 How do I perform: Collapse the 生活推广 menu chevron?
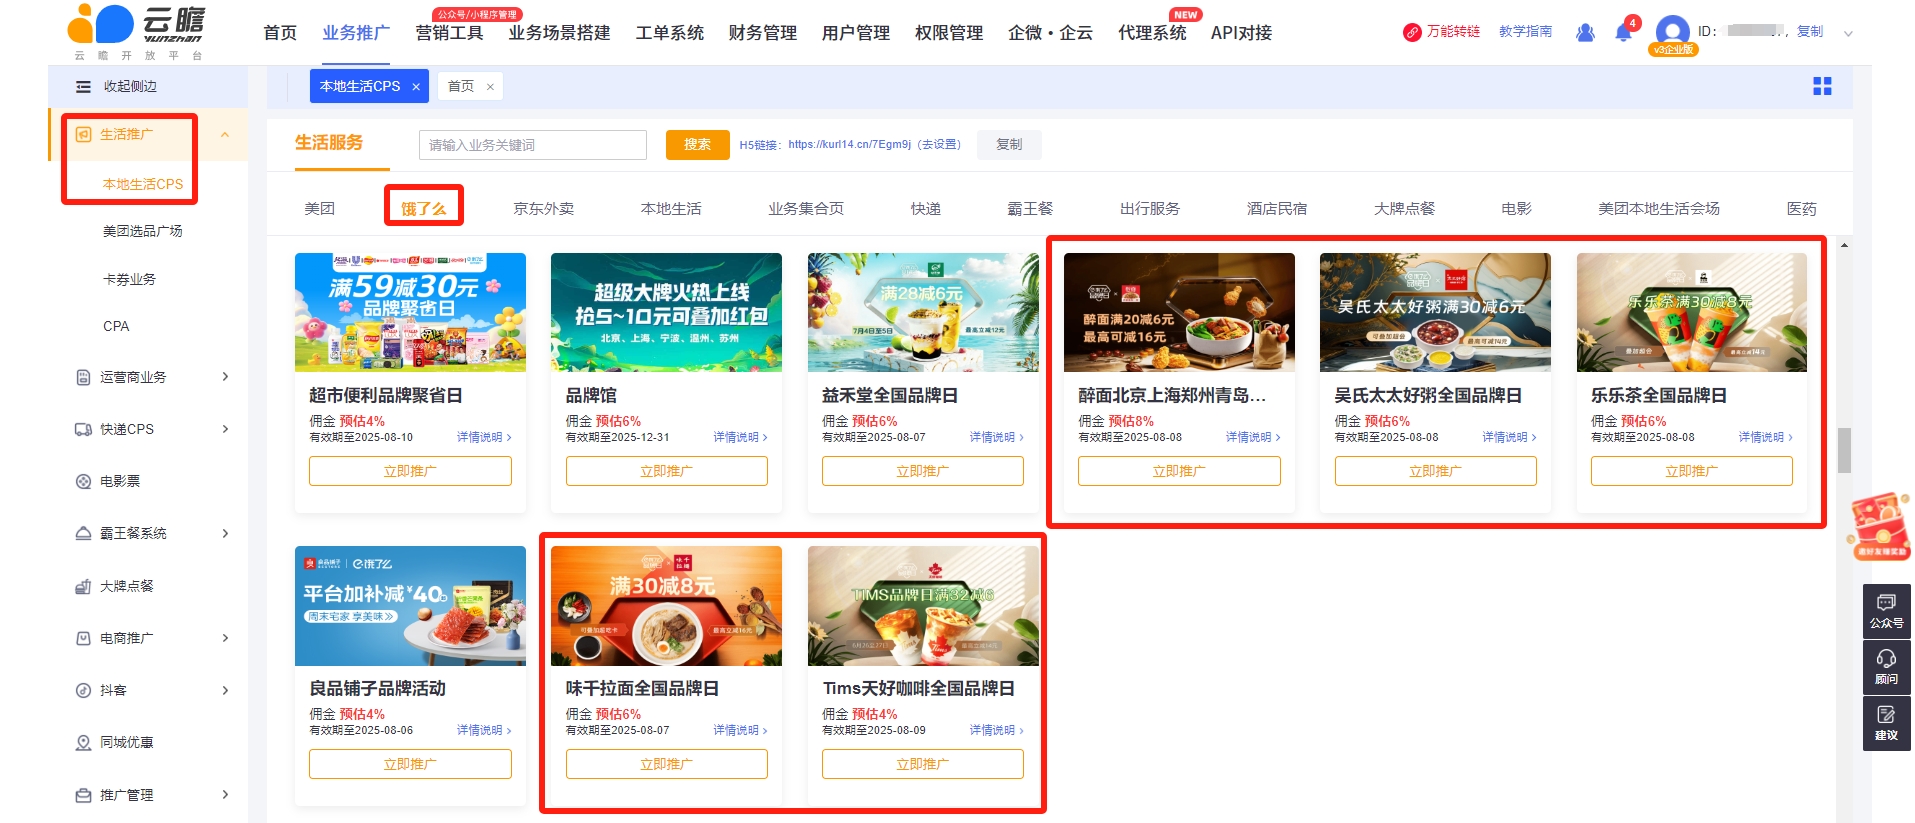pyautogui.click(x=225, y=134)
